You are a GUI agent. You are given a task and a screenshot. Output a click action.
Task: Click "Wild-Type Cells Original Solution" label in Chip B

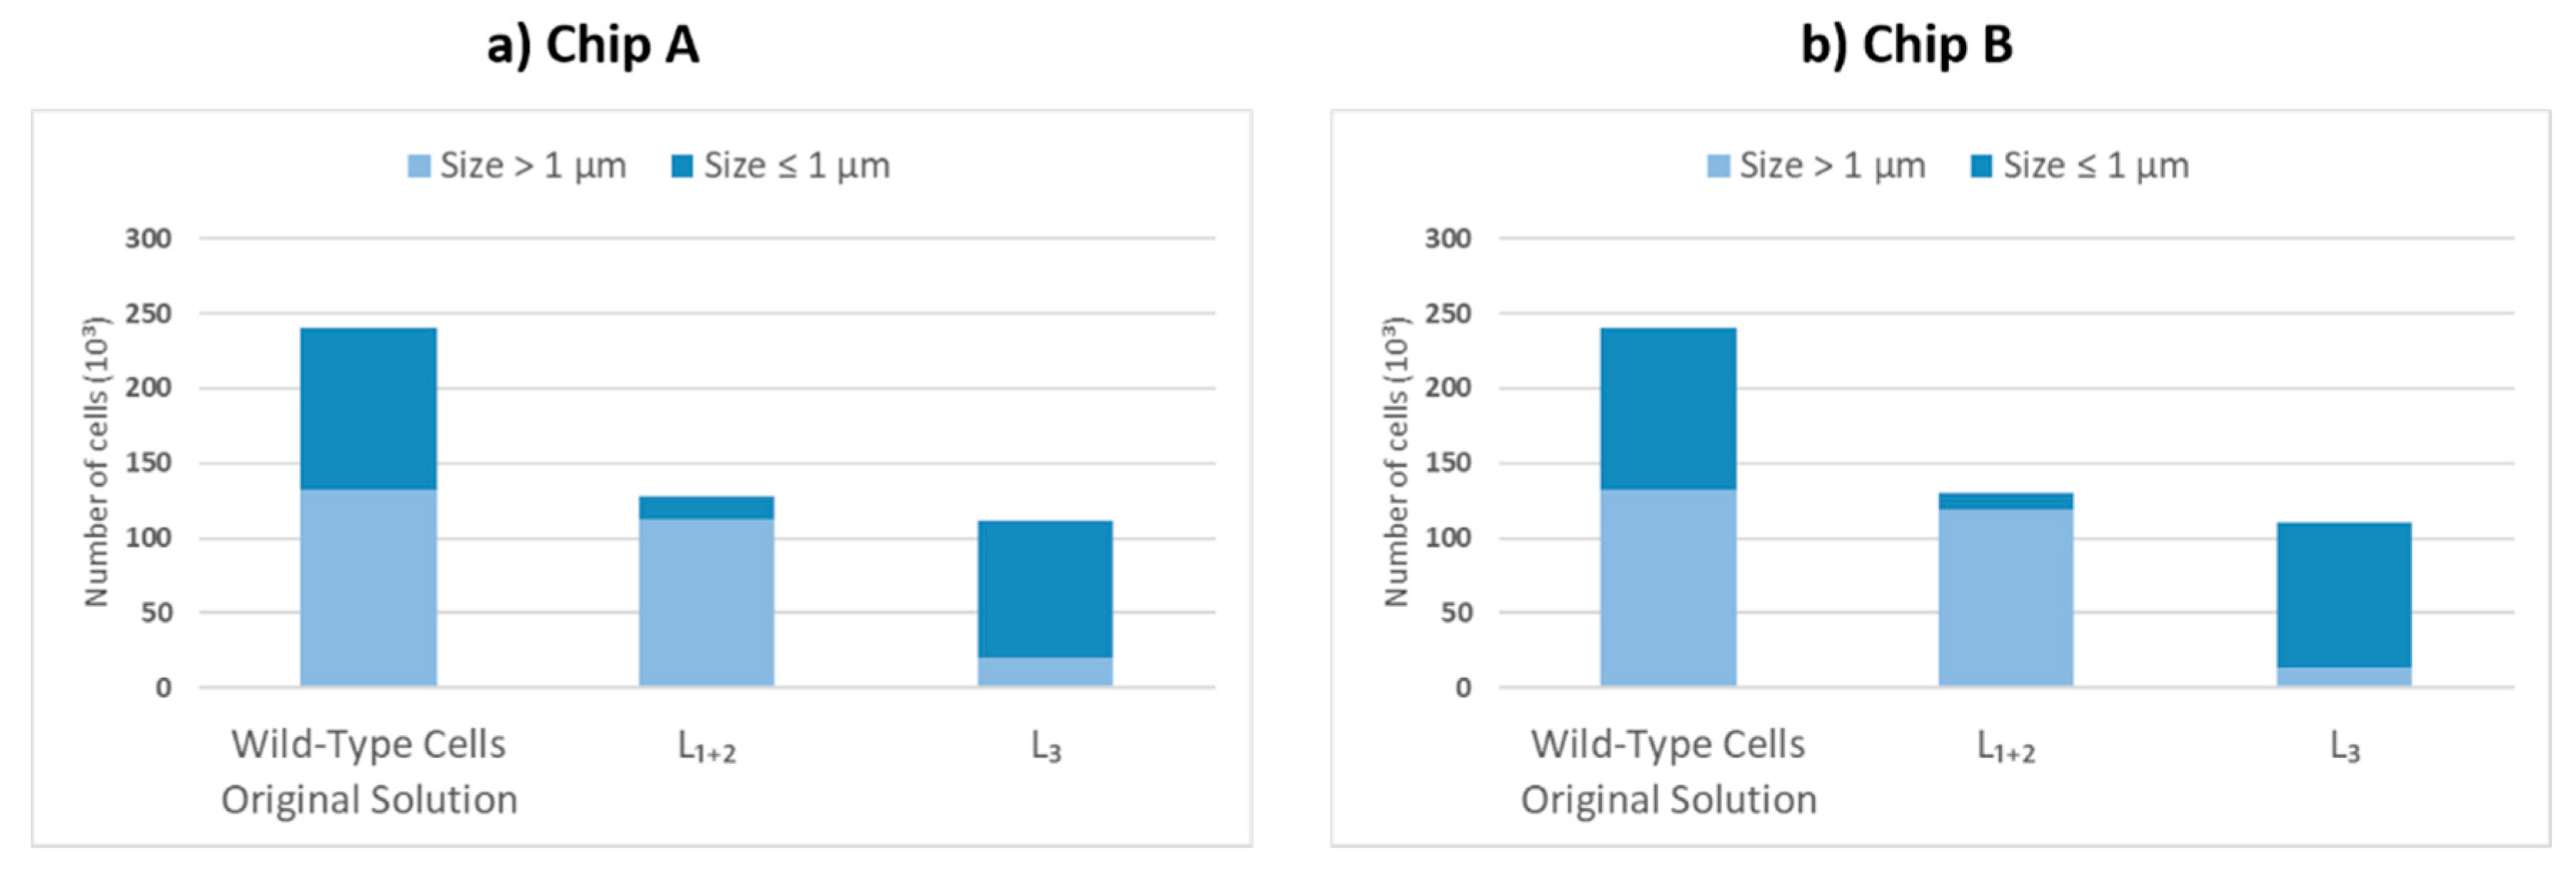coord(1668,772)
